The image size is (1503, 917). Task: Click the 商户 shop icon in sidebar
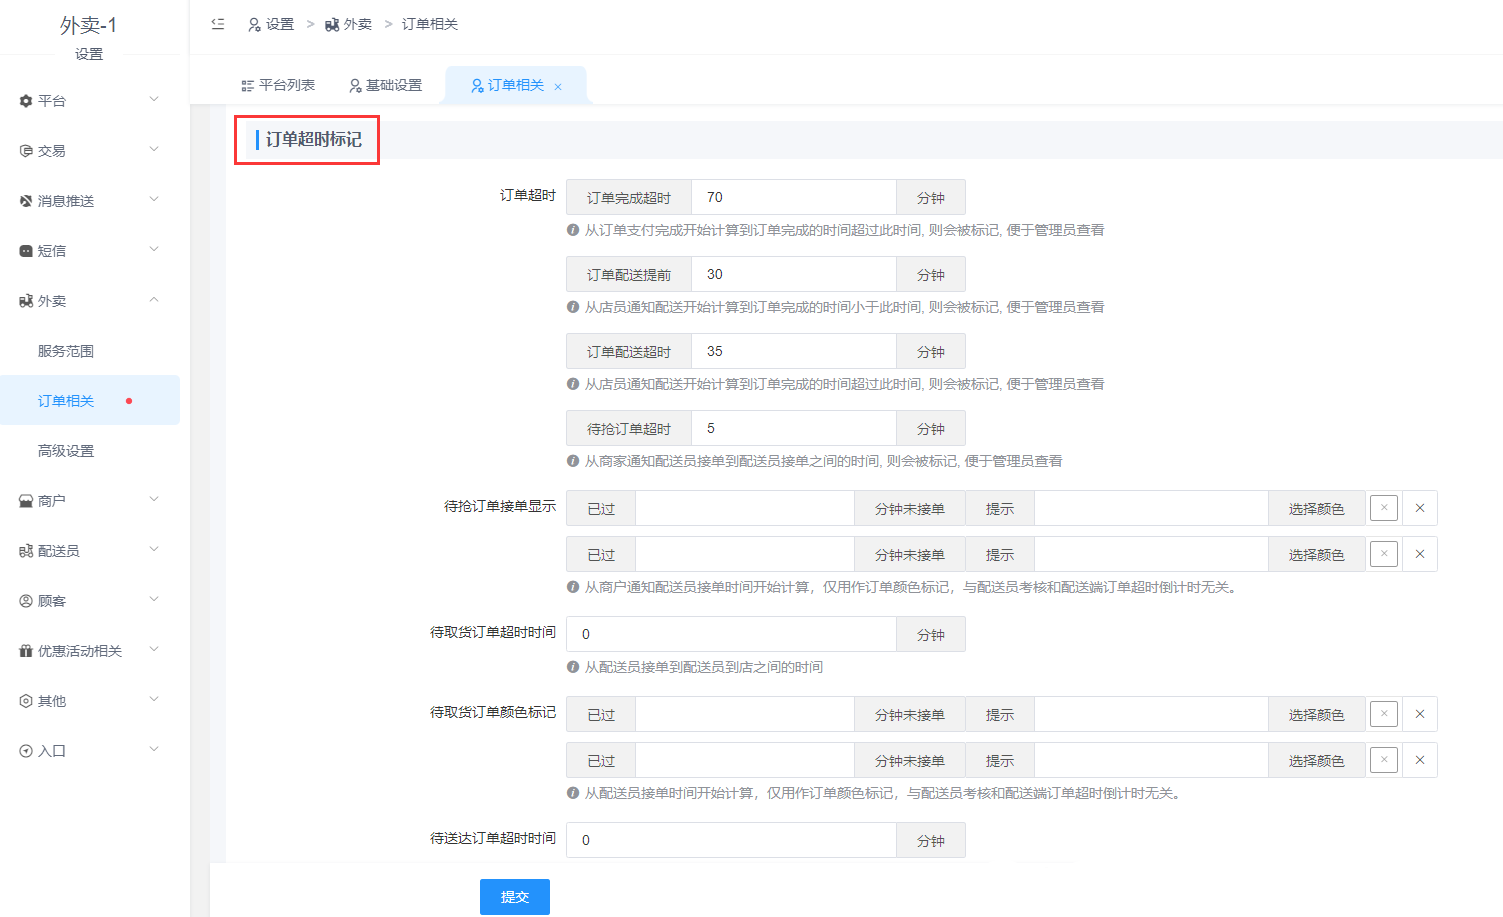[26, 501]
